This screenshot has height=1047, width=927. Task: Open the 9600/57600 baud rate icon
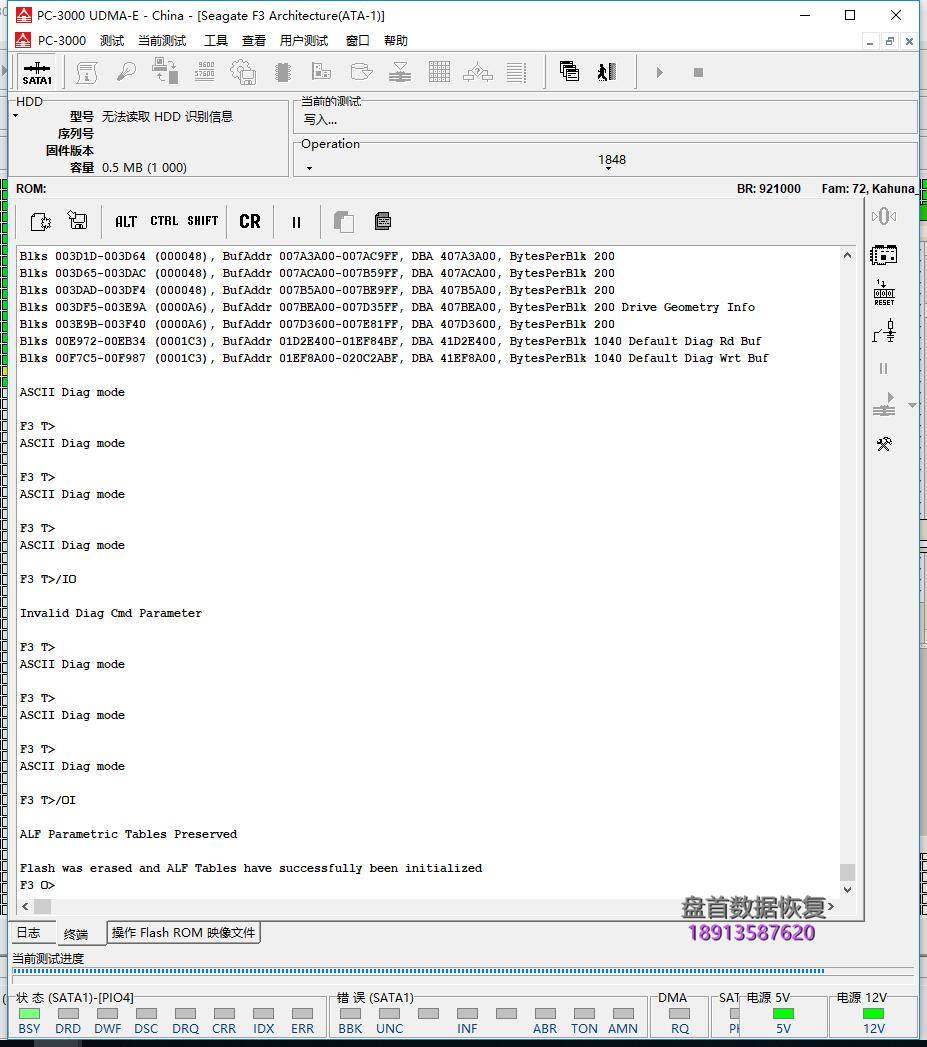(204, 71)
